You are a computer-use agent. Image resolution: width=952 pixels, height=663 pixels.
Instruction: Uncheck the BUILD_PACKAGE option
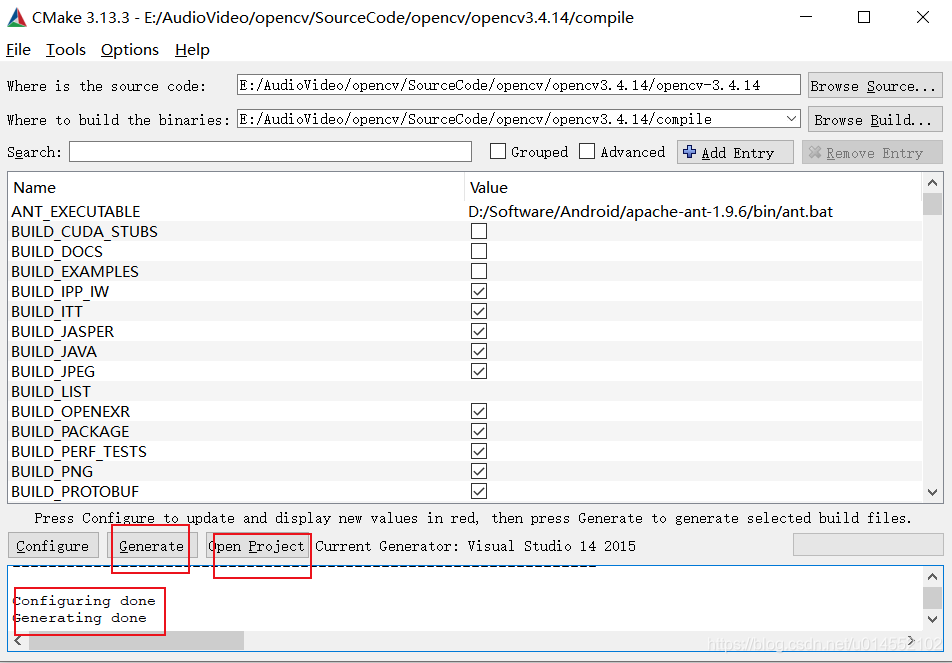479,432
